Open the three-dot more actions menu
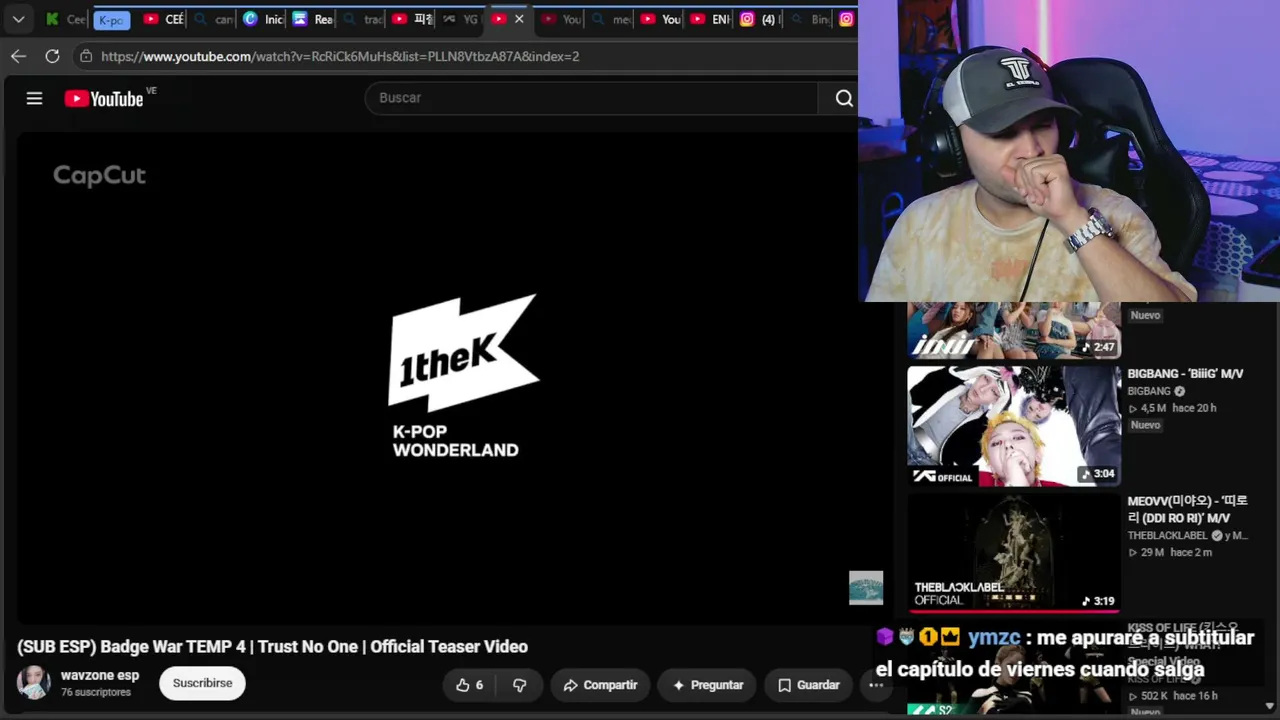 876,685
